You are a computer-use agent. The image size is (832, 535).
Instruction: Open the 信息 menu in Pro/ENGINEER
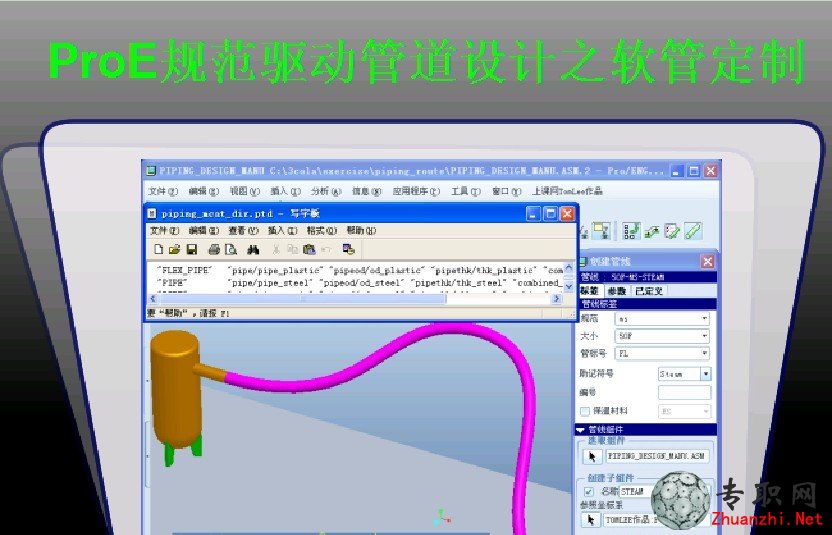coord(366,191)
